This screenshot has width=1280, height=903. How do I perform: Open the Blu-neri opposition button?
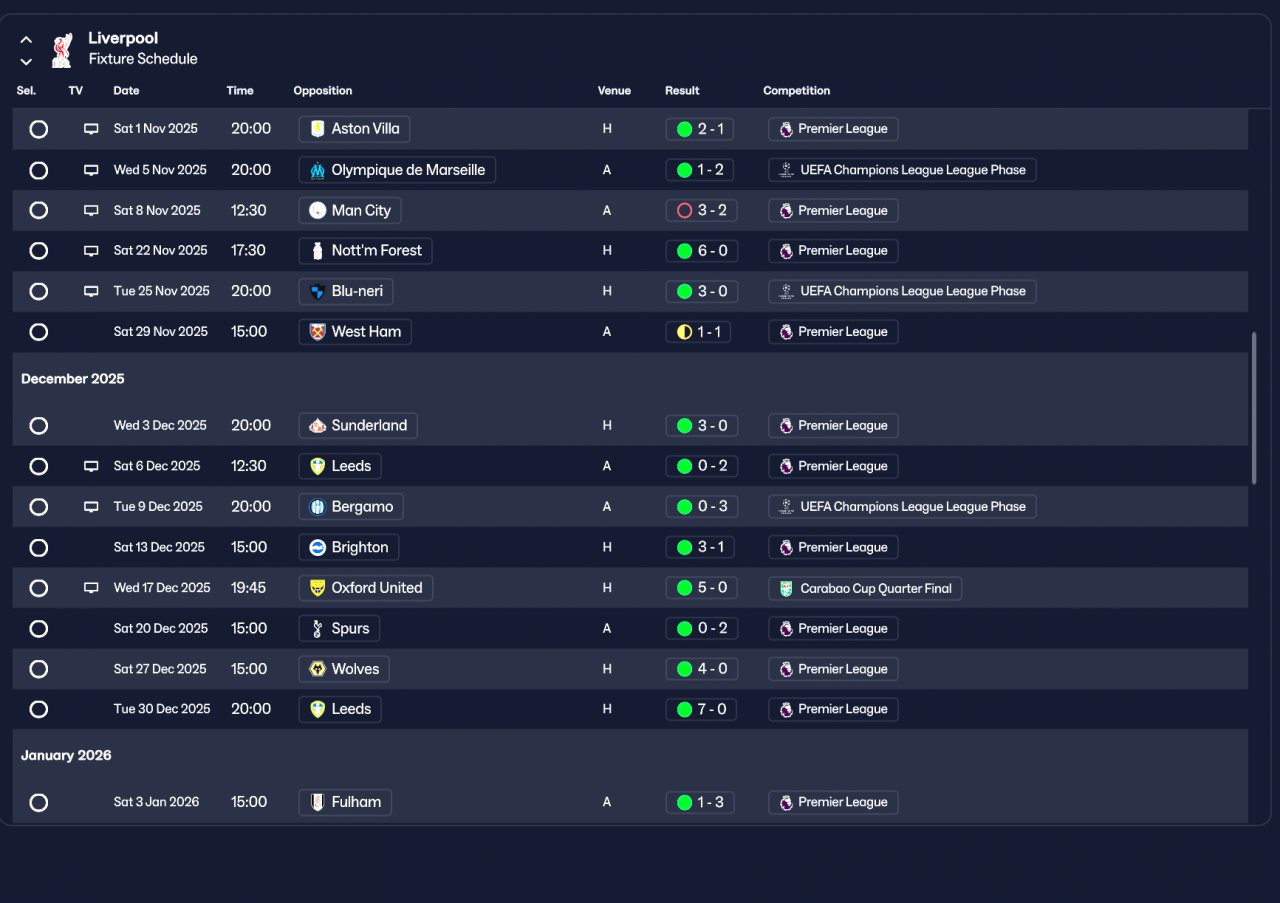tap(346, 292)
